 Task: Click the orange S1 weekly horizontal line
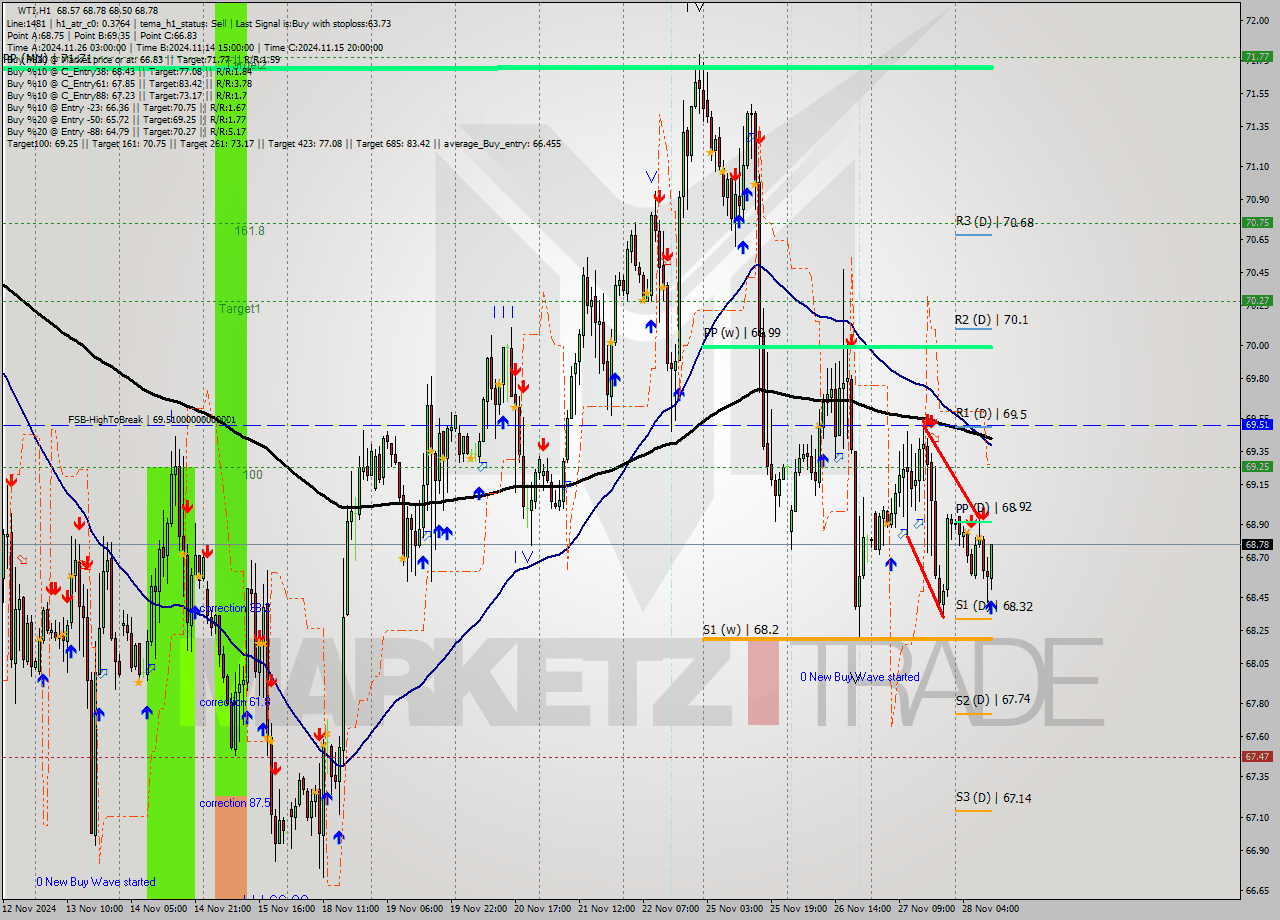click(x=847, y=638)
